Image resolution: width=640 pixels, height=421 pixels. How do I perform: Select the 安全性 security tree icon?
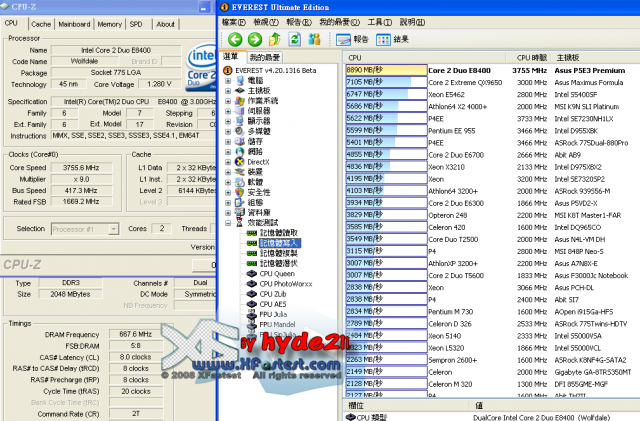[240, 192]
